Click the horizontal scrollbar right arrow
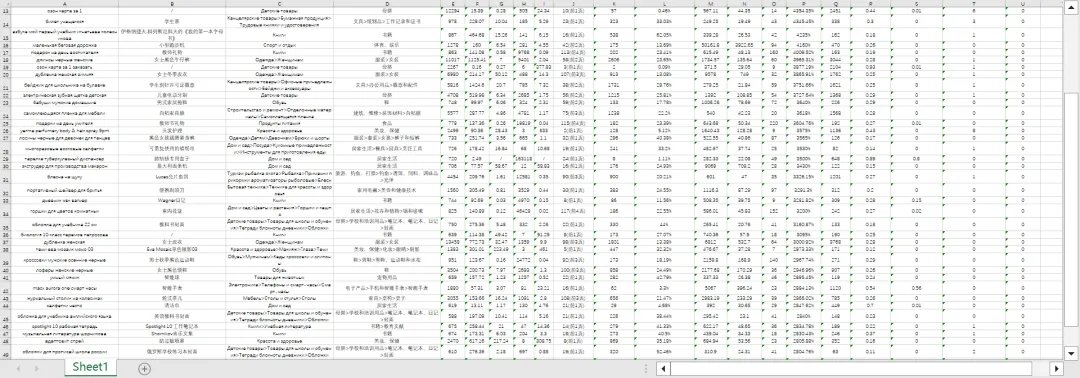The width and height of the screenshot is (1080, 378). [1058, 369]
